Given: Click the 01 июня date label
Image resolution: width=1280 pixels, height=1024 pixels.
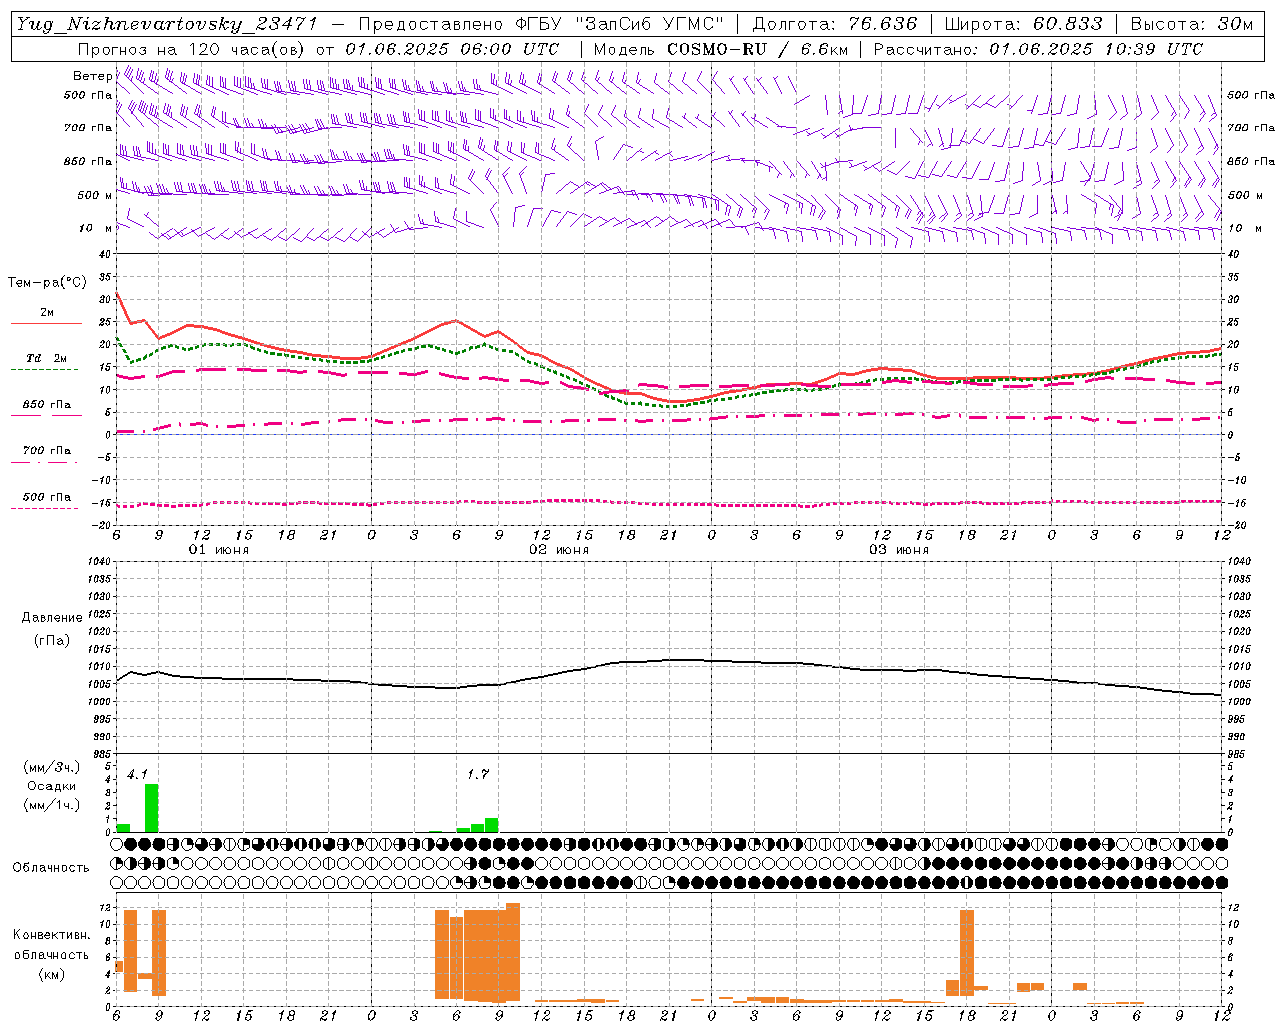Looking at the screenshot, I should click(219, 550).
